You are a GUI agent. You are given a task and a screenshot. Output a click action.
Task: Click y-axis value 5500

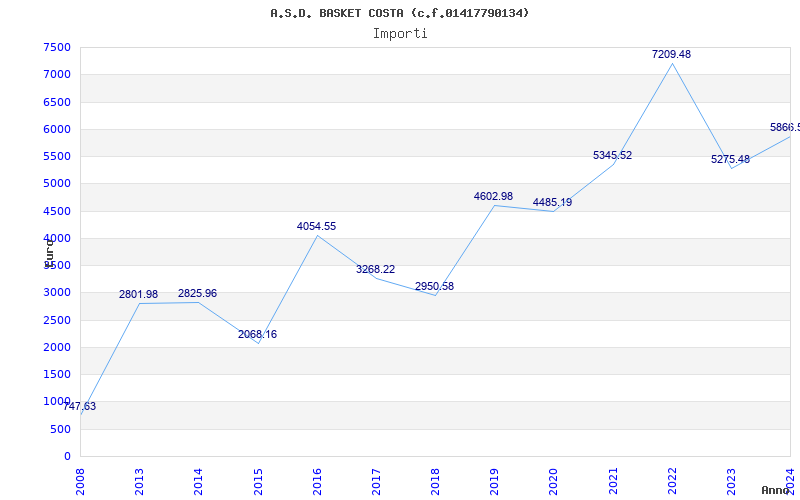click(x=57, y=156)
